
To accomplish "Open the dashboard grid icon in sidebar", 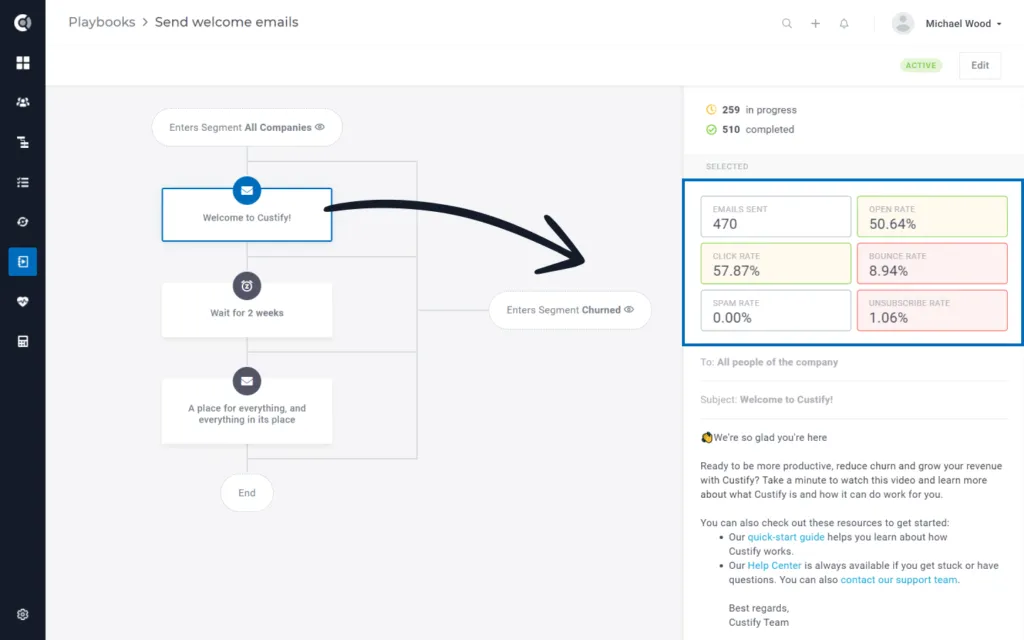I will click(x=23, y=63).
